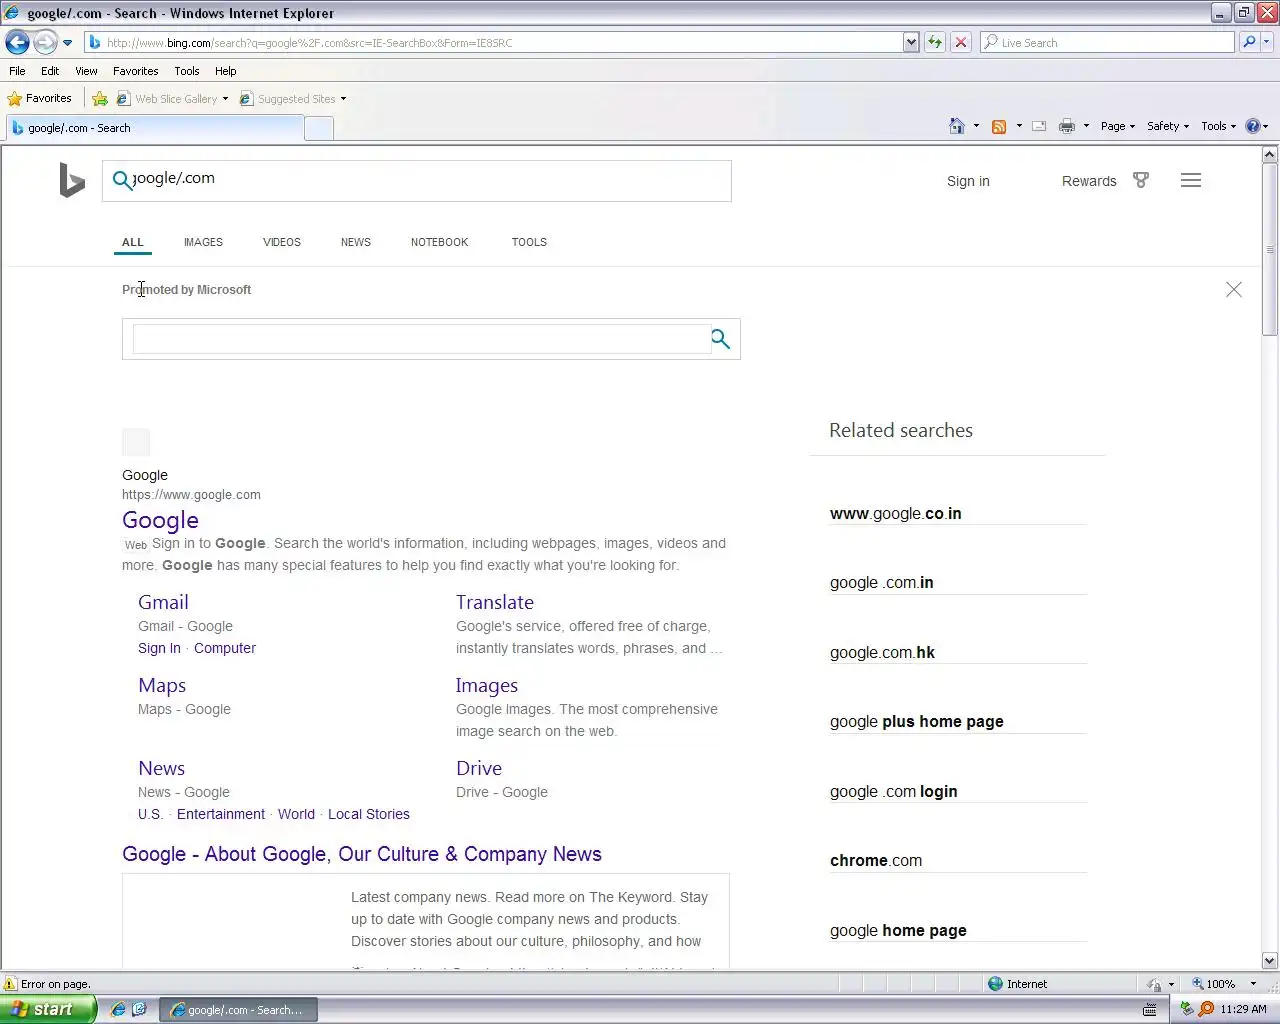The width and height of the screenshot is (1280, 1024).
Task: Click the magnifier in Bing search box
Action: [122, 180]
